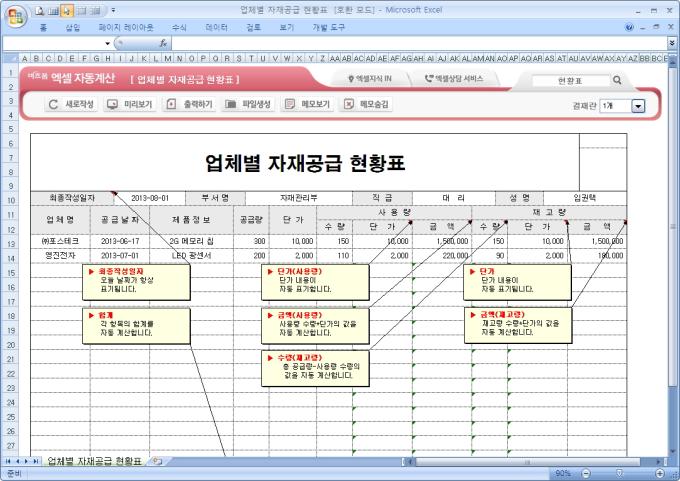Click the 엑셀상담 서비스 tab

[454, 79]
